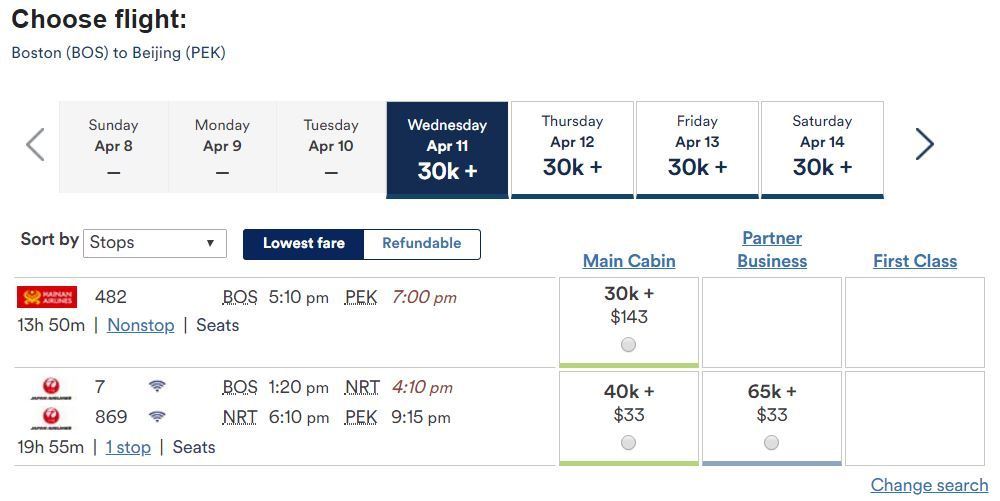Choose the Lowest fare option
Screen dimensions: 1000x501
[304, 243]
